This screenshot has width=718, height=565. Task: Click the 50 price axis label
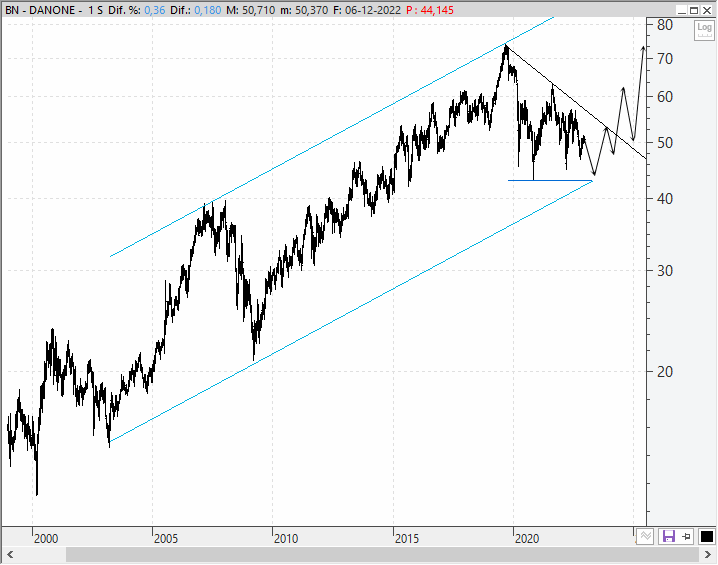(664, 142)
